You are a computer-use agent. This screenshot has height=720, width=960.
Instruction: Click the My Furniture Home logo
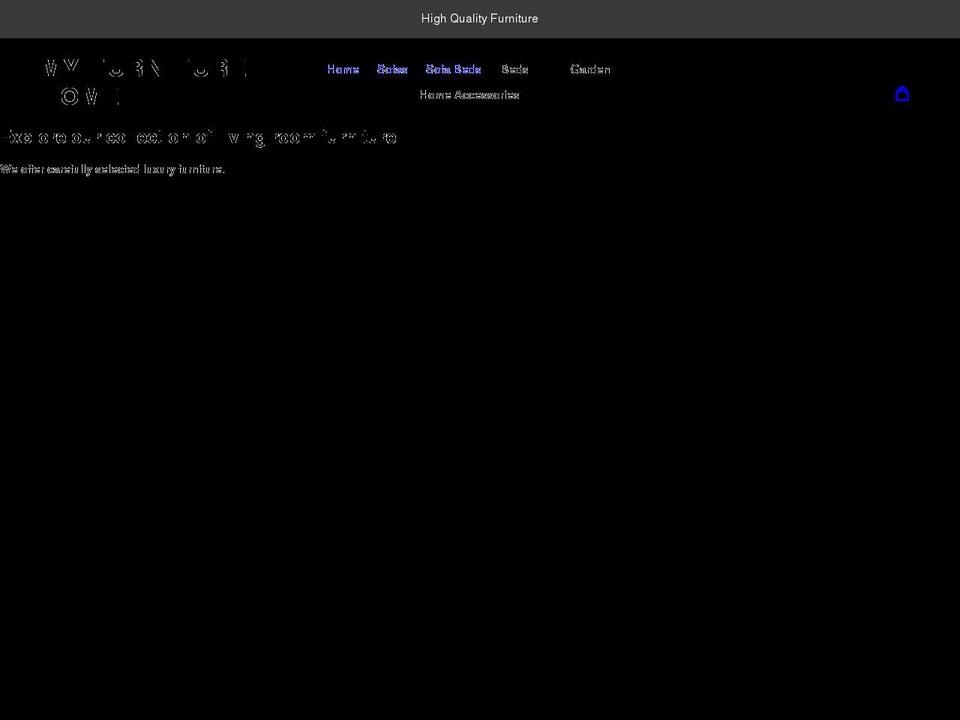point(145,82)
